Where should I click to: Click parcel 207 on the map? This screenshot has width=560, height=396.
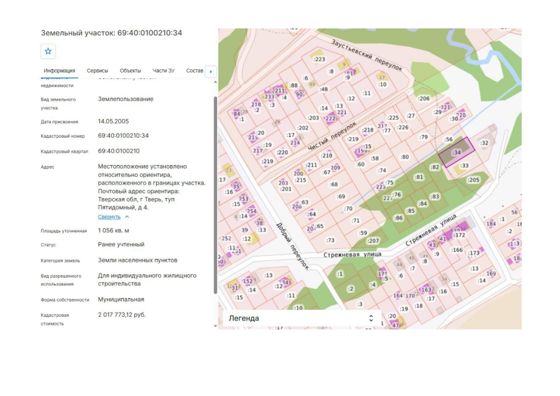373,241
